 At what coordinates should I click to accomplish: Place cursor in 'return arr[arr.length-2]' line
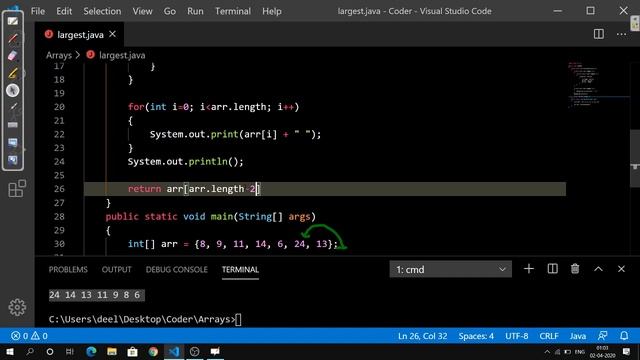point(194,189)
